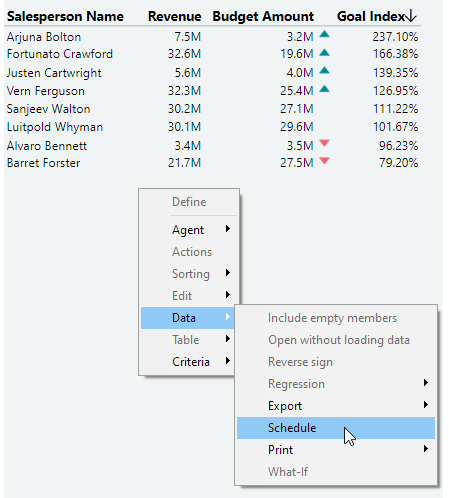Click green up triangle beside Arjuna Bolton budget
This screenshot has width=449, height=498.
point(324,34)
